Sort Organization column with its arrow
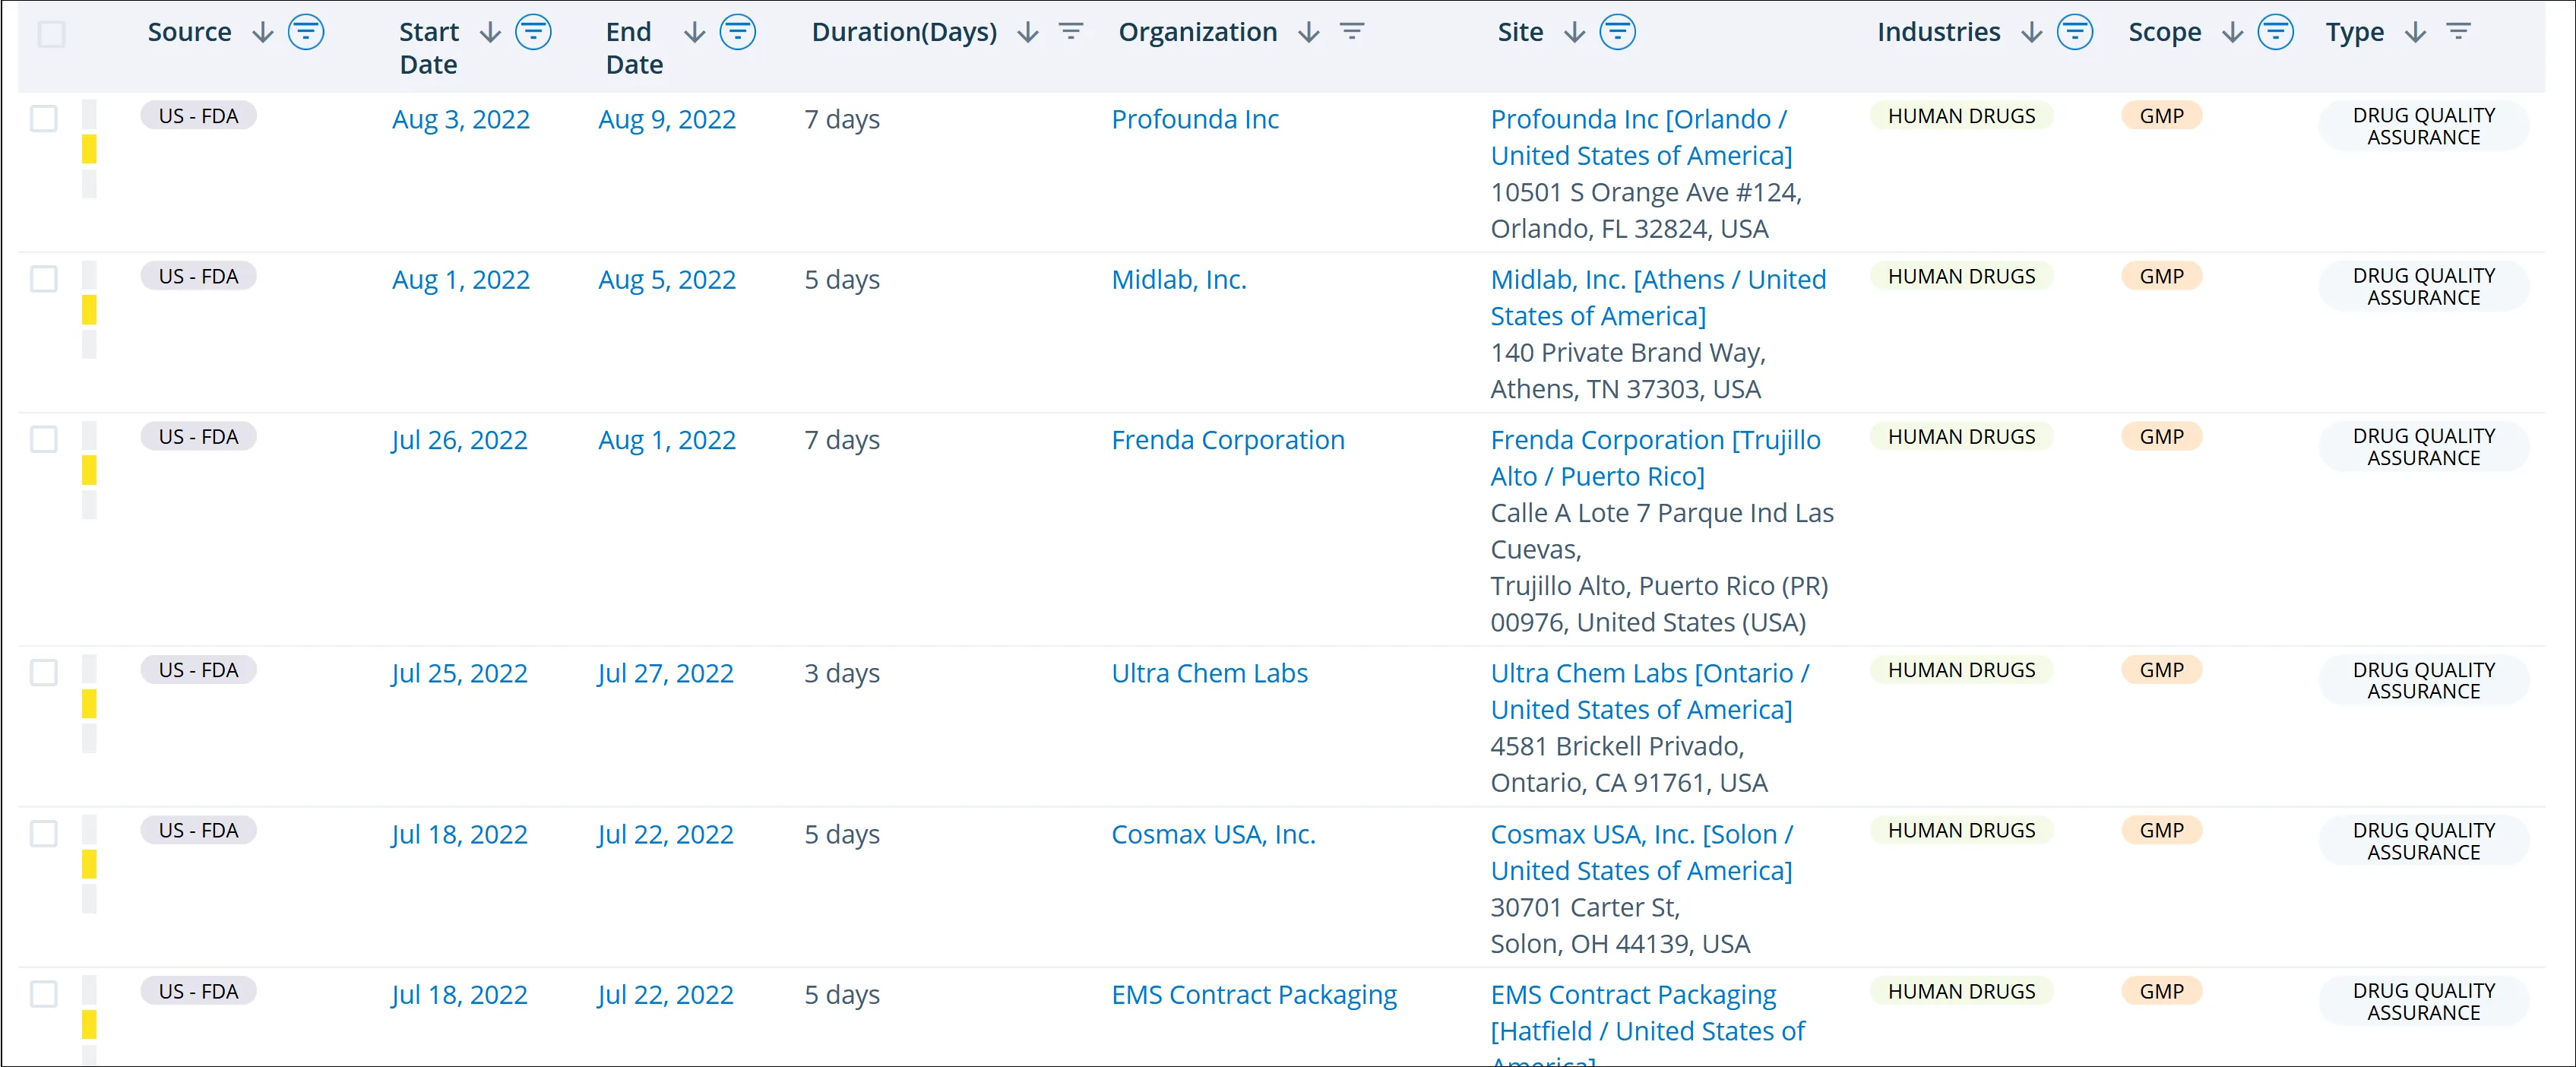The height and width of the screenshot is (1067, 2576). coord(1308,32)
